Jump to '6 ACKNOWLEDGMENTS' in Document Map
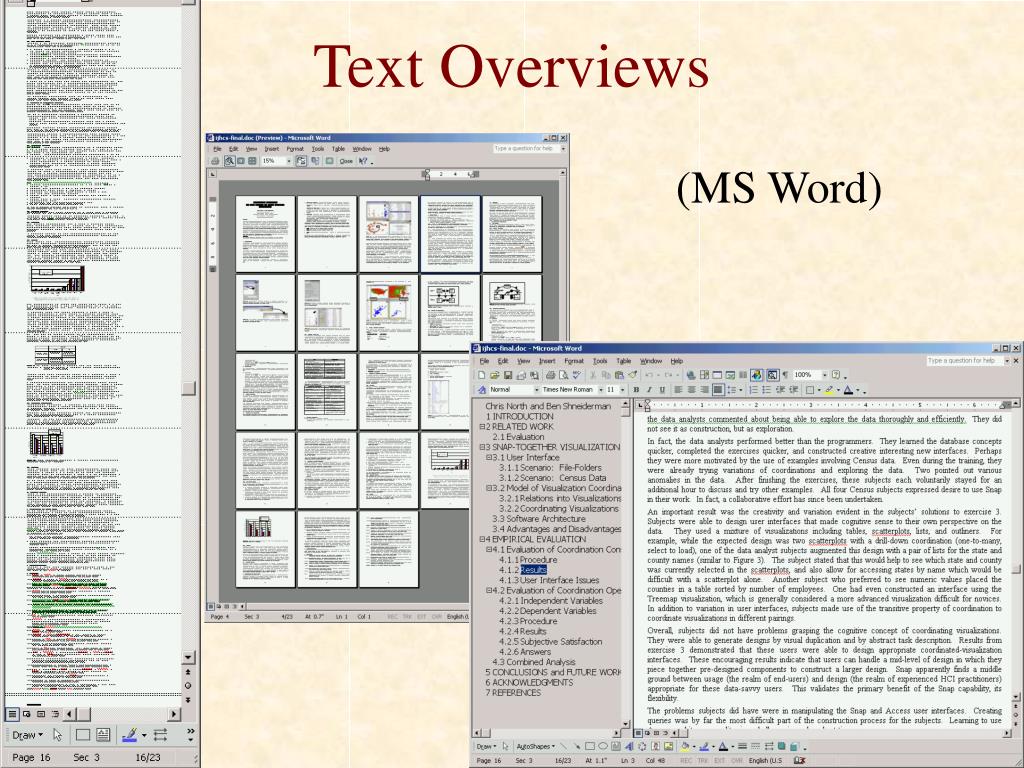Image resolution: width=1024 pixels, height=768 pixels. tap(529, 682)
